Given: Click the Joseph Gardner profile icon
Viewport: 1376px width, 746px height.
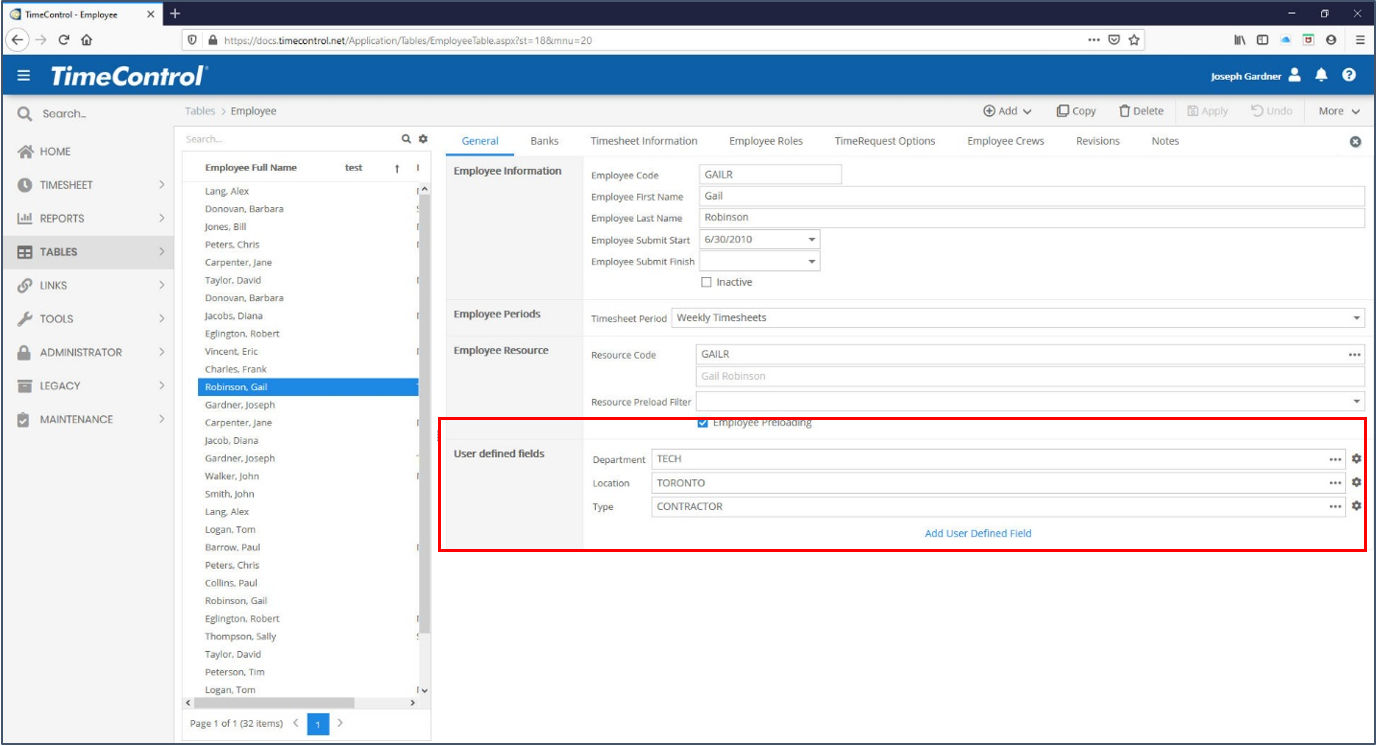Looking at the screenshot, I should [x=1296, y=75].
